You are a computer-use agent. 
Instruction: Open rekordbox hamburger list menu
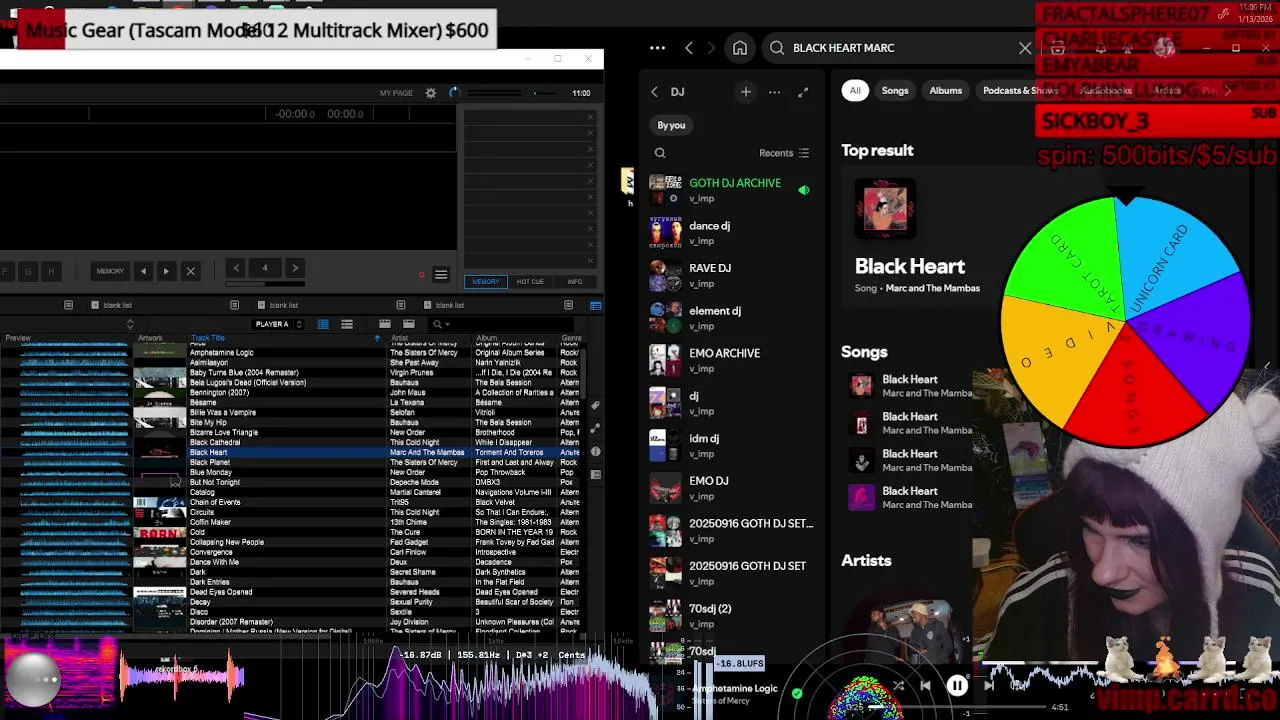[x=441, y=275]
